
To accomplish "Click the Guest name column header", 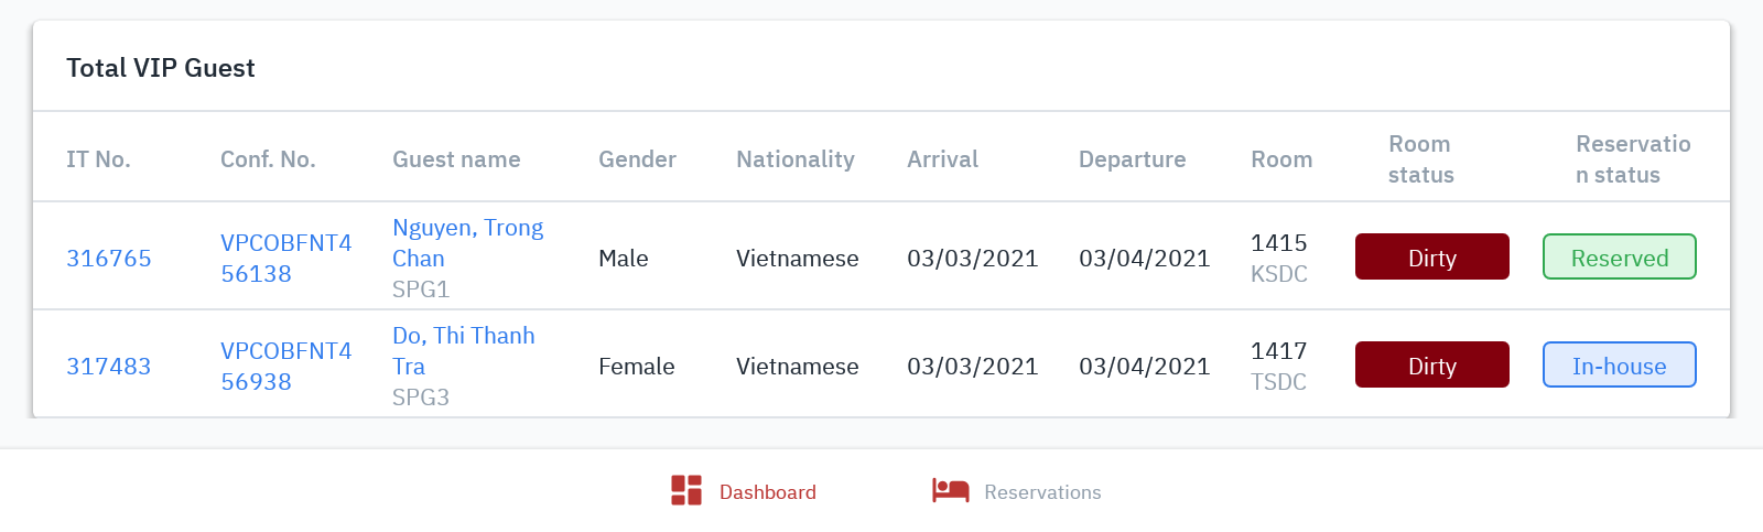I will (x=456, y=159).
